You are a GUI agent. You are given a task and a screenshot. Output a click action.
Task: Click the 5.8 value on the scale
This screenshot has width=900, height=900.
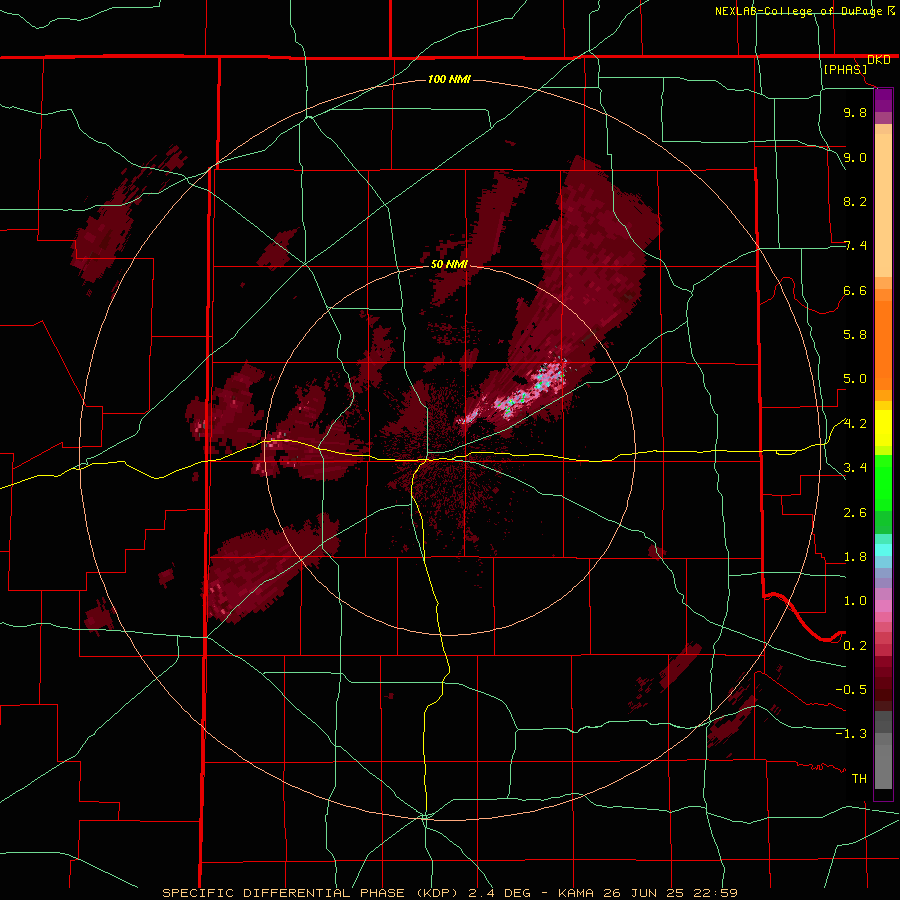click(855, 335)
